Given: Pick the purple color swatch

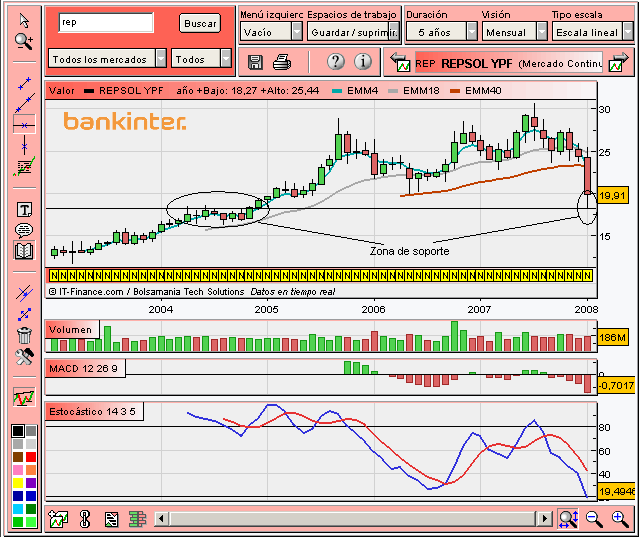Looking at the screenshot, I should [31, 483].
